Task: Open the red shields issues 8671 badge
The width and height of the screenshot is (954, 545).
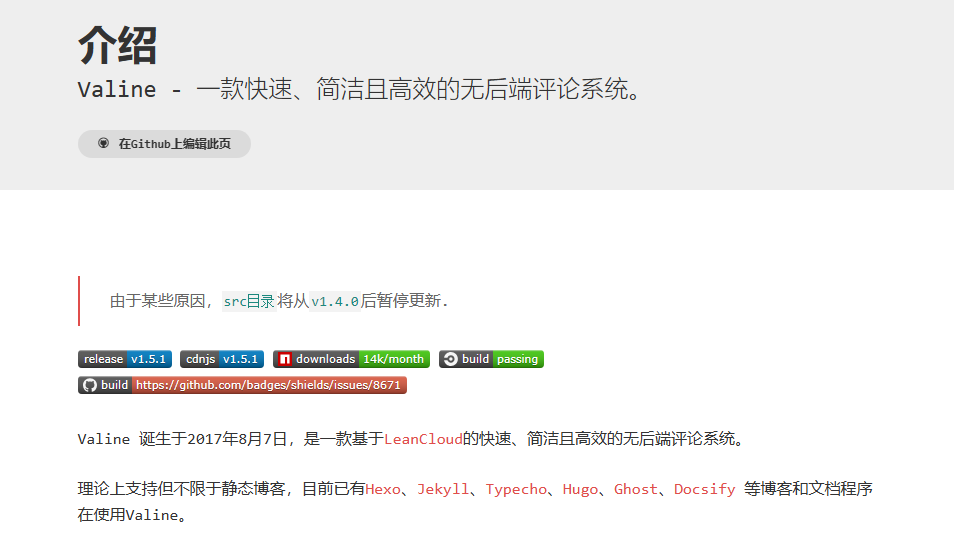Action: pyautogui.click(x=242, y=385)
